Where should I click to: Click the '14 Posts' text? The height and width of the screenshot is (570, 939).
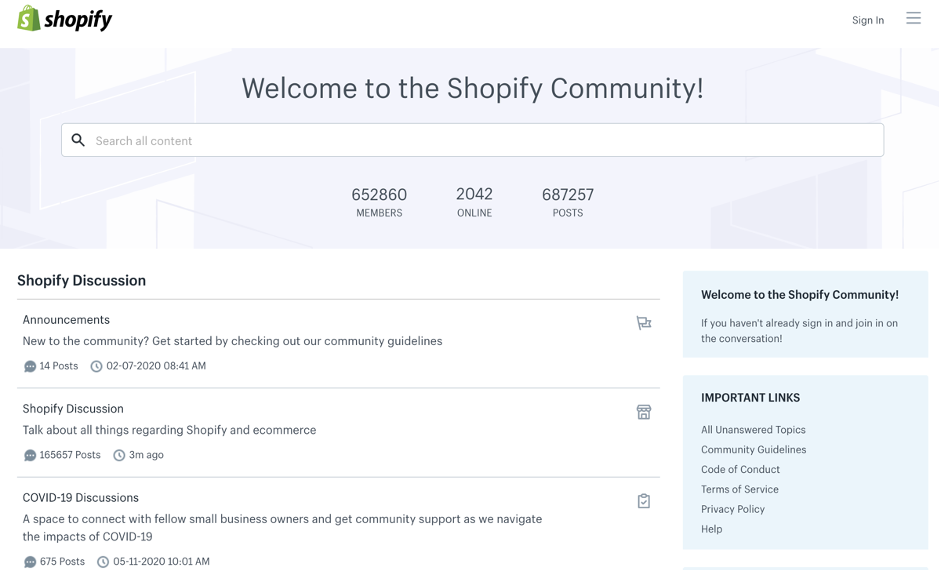[59, 366]
